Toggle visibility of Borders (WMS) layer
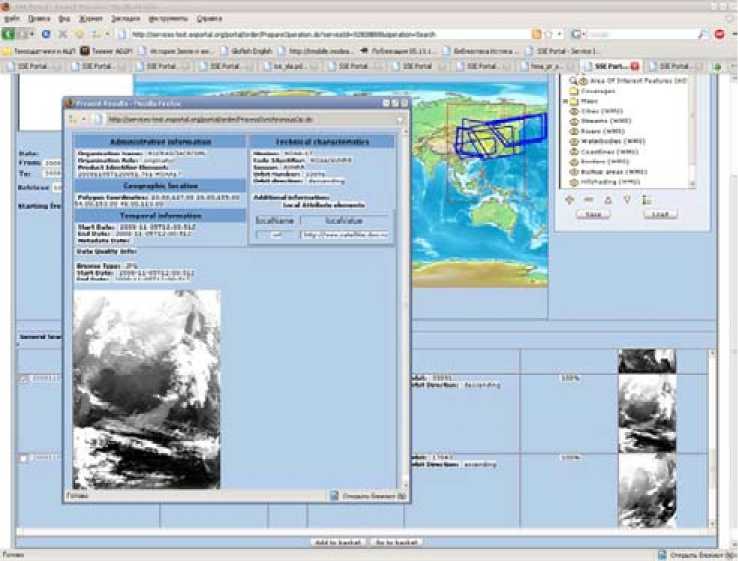The image size is (738, 561). (x=574, y=162)
